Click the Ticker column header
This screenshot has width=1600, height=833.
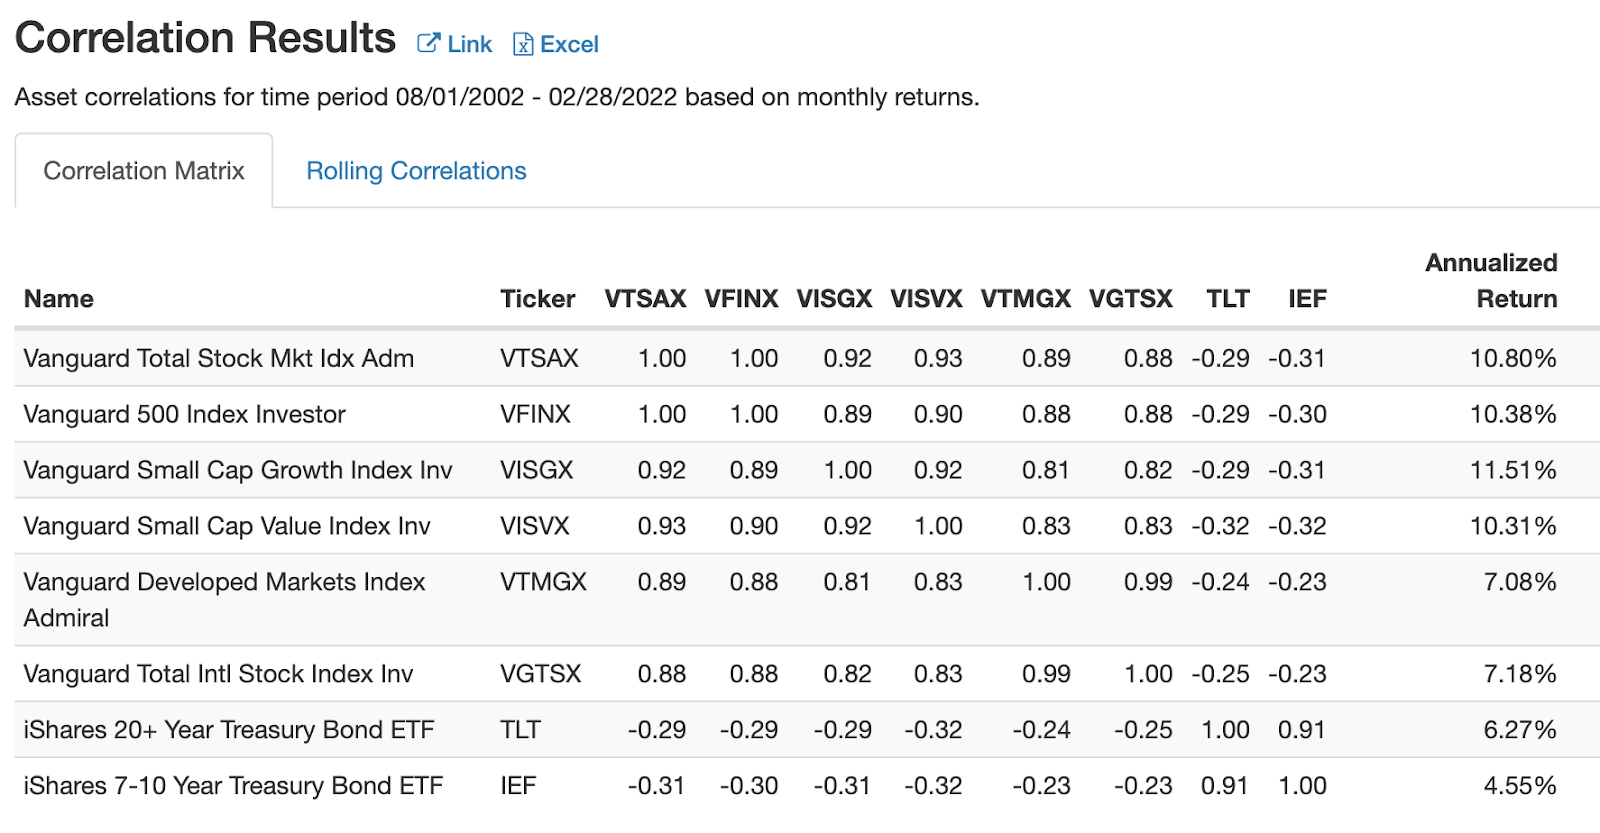pyautogui.click(x=537, y=299)
